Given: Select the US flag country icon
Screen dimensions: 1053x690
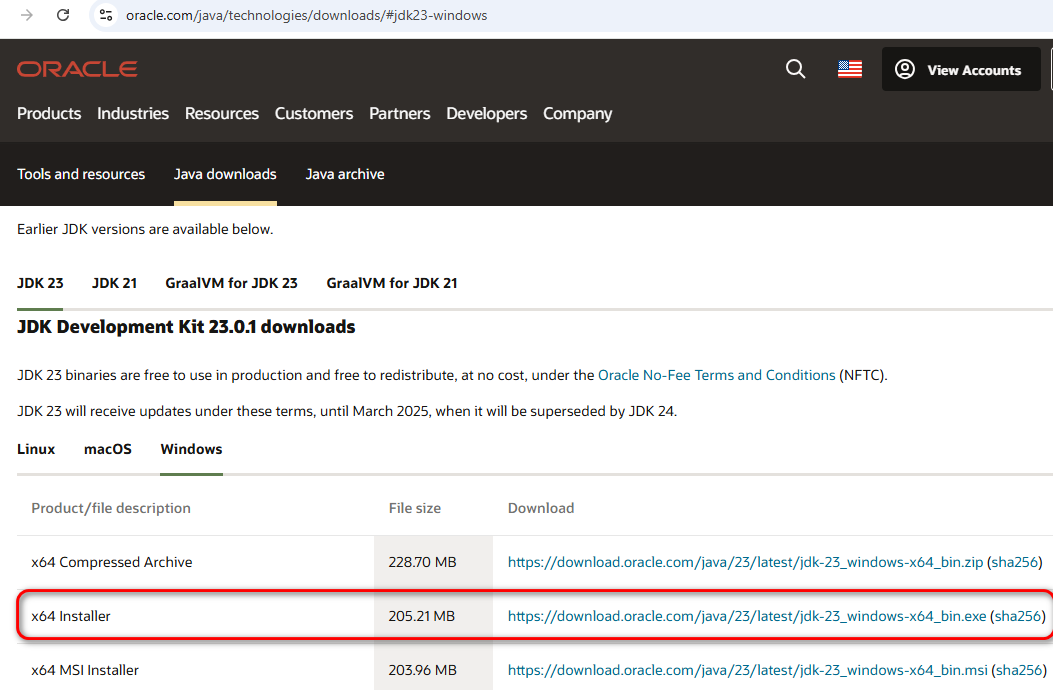Looking at the screenshot, I should [850, 69].
